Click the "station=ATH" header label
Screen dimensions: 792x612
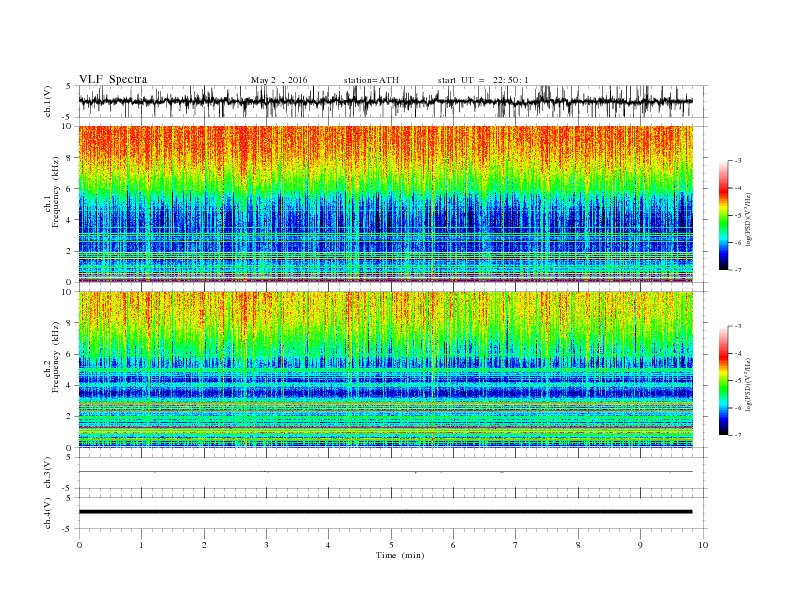371,80
